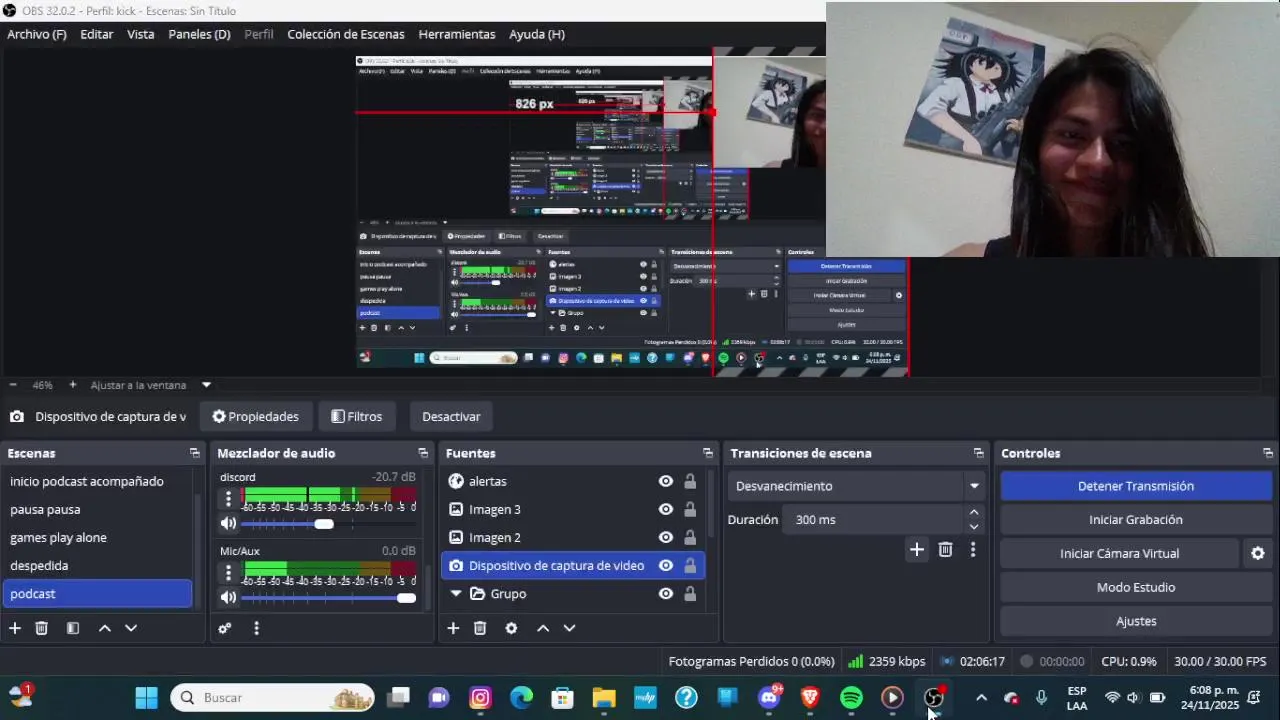Move source up in Fuentes toolbar
The height and width of the screenshot is (720, 1280).
pyautogui.click(x=542, y=628)
